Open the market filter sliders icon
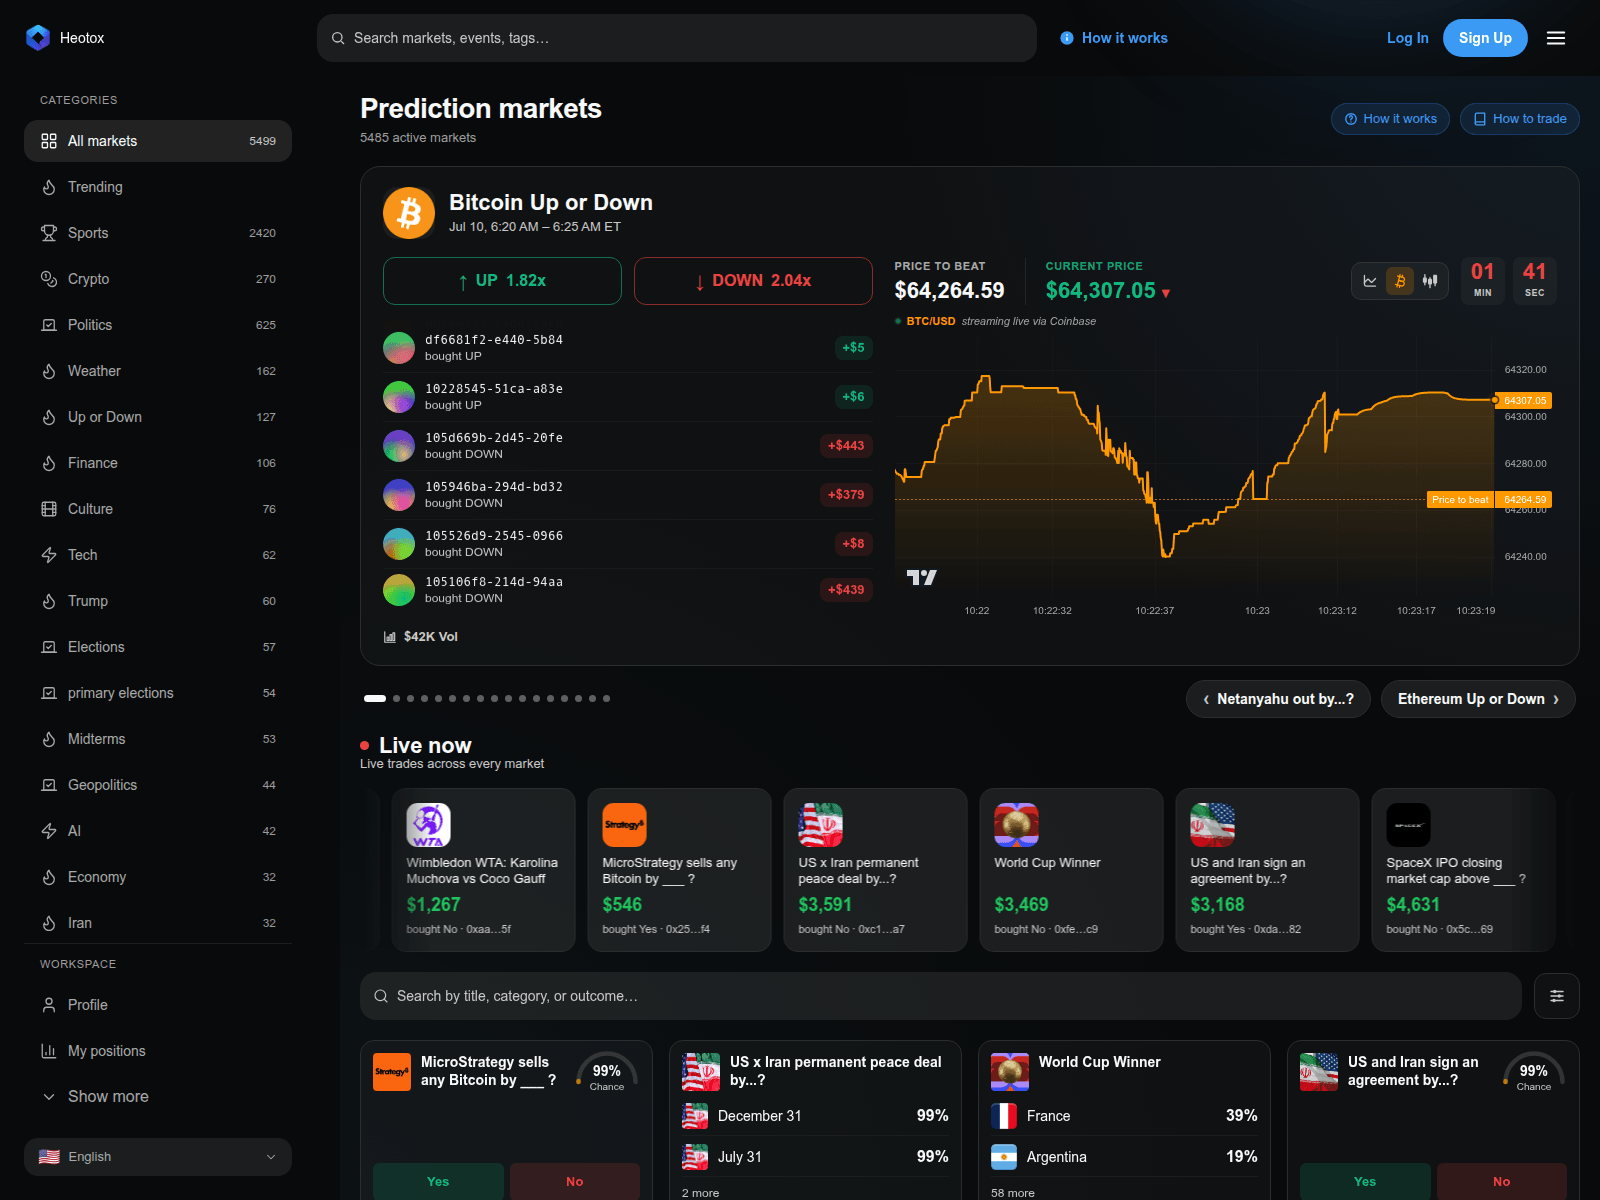The height and width of the screenshot is (1200, 1600). (x=1557, y=996)
